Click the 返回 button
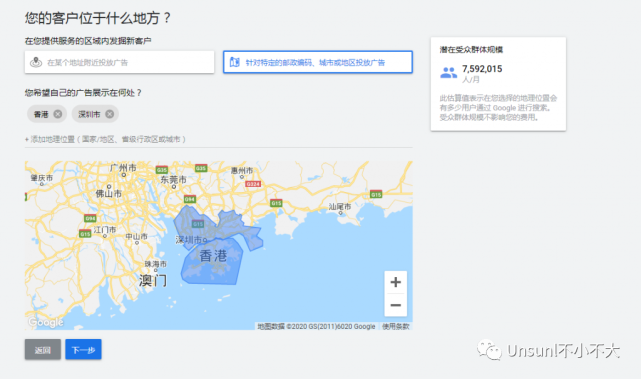The height and width of the screenshot is (379, 641). [x=43, y=350]
